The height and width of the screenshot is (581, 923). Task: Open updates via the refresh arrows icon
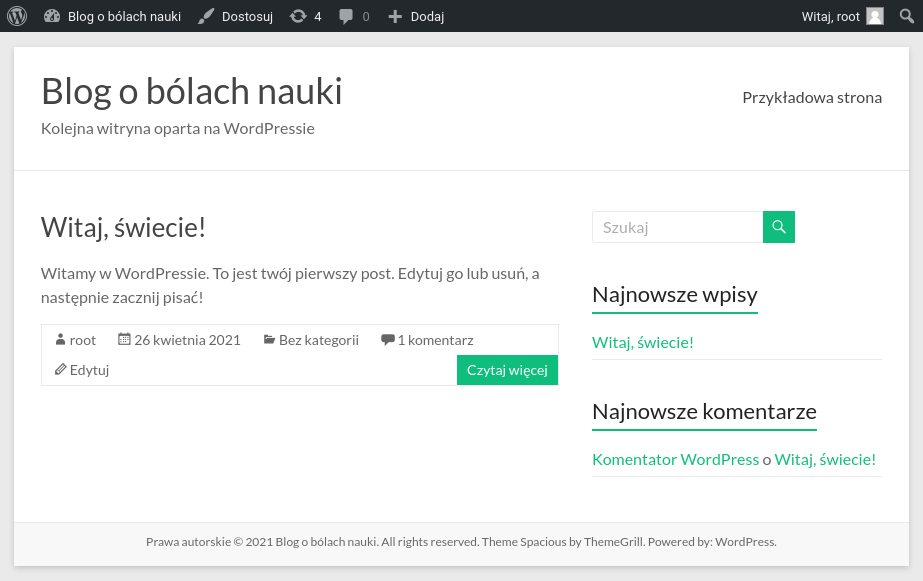298,16
